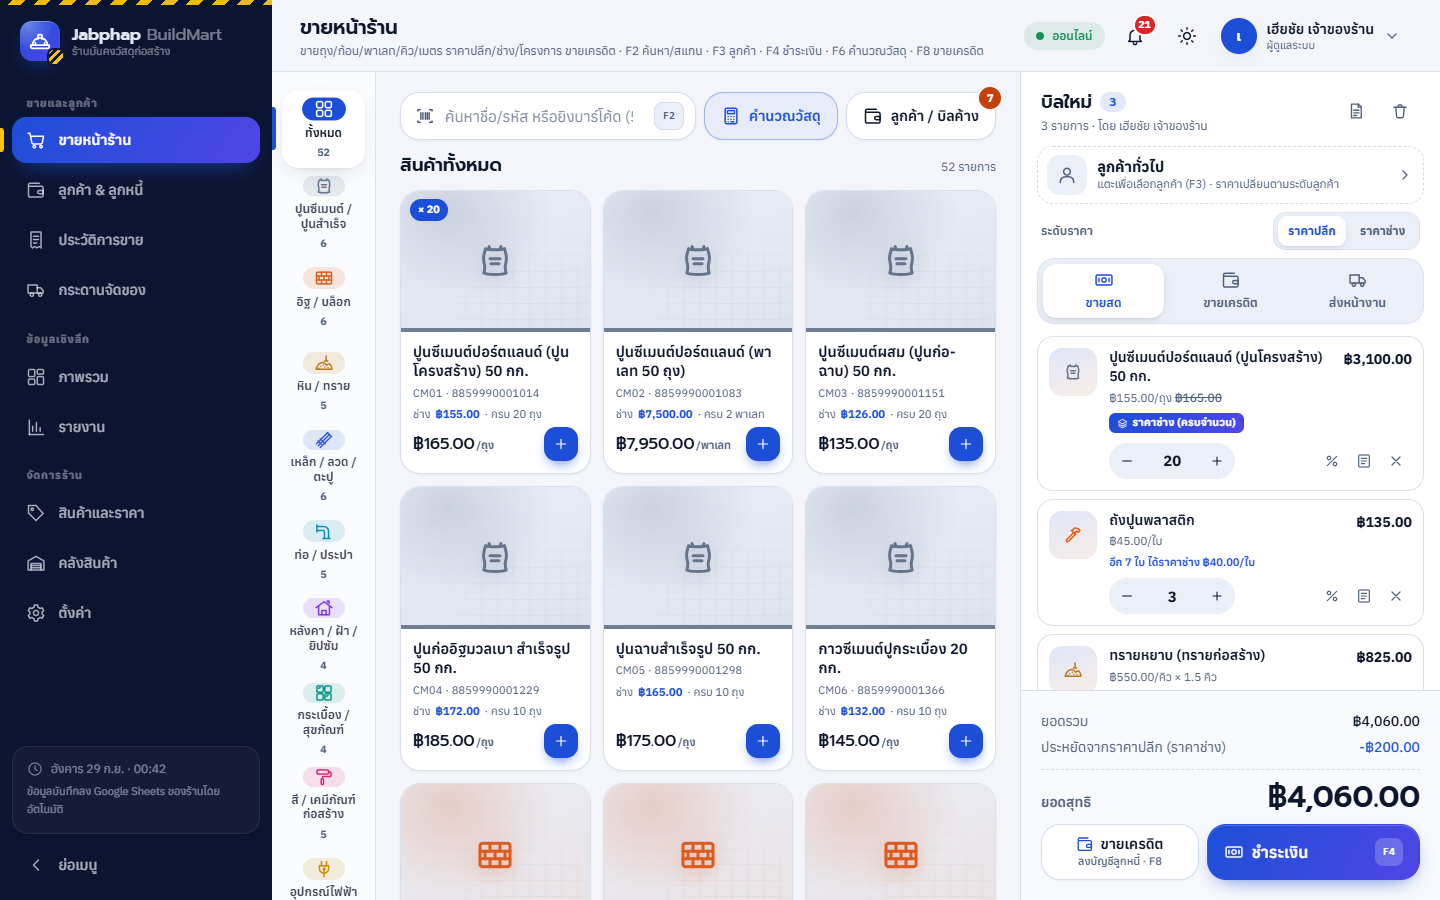Click ขายเครดิต ลงบัญชีลูกหนี้ button
Viewport: 1440px width, 900px height.
(x=1119, y=852)
